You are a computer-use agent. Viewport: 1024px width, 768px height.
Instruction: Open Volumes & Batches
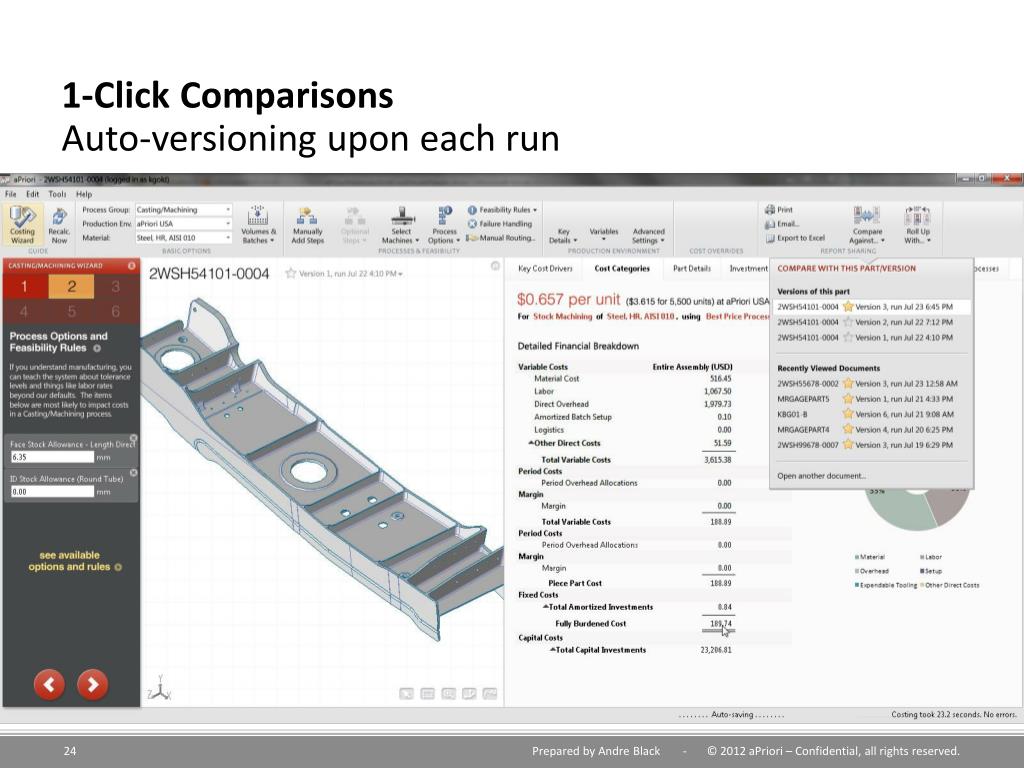coord(258,225)
